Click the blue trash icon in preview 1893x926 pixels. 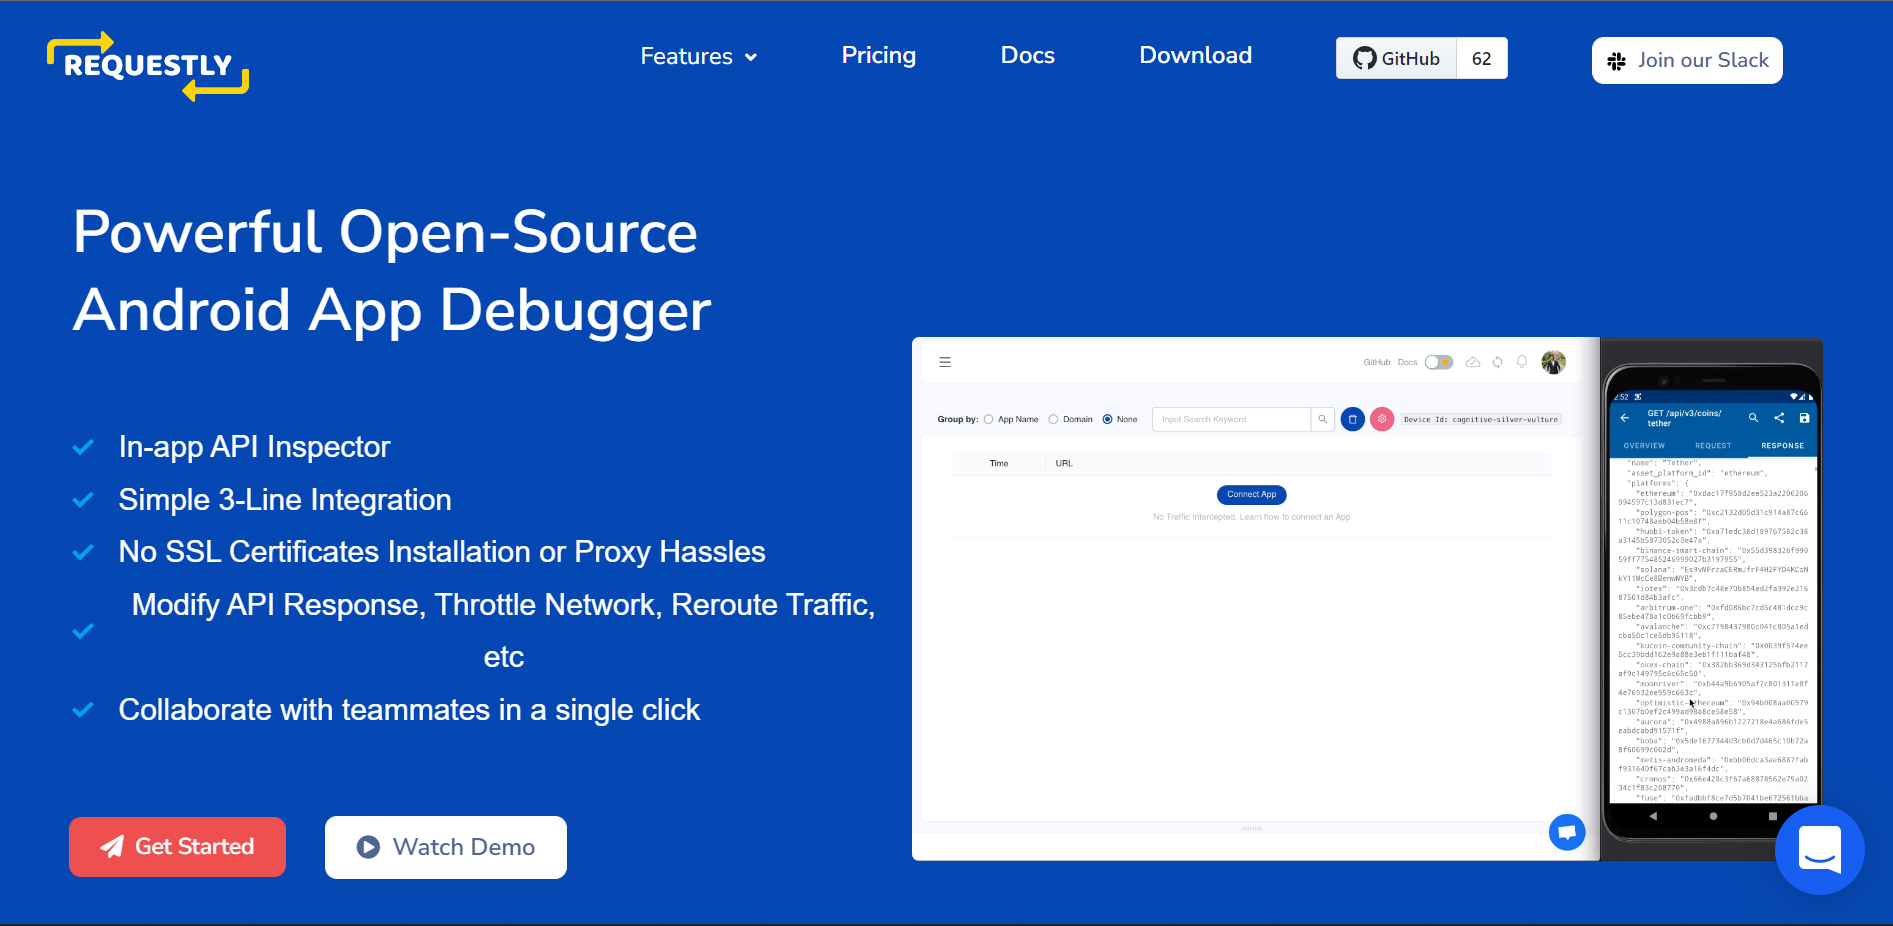(x=1352, y=419)
